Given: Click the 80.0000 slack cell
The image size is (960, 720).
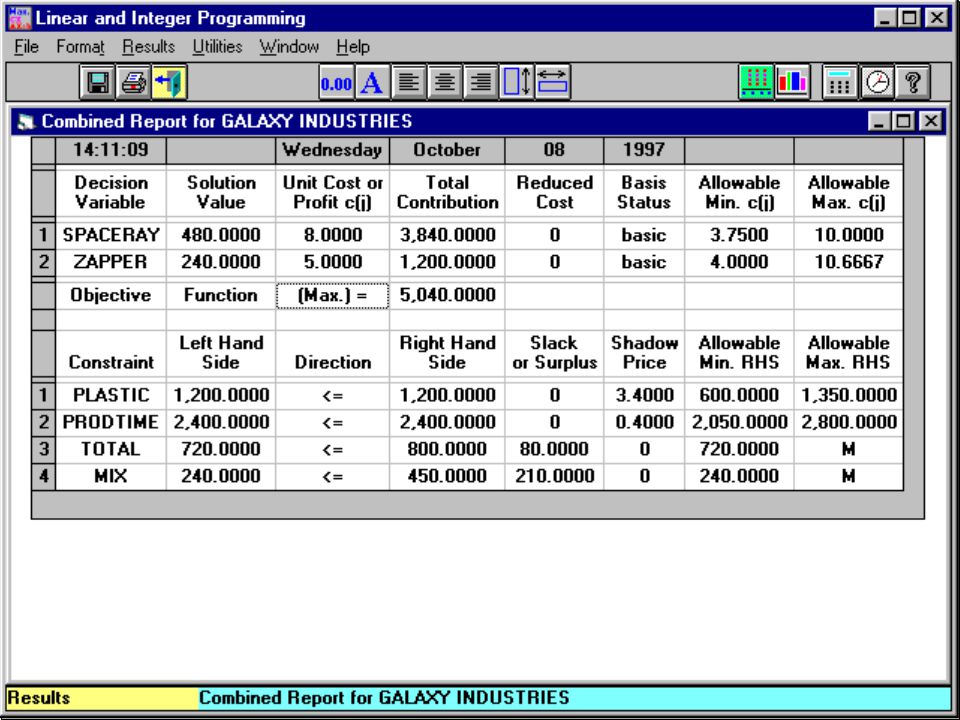Looking at the screenshot, I should [554, 449].
